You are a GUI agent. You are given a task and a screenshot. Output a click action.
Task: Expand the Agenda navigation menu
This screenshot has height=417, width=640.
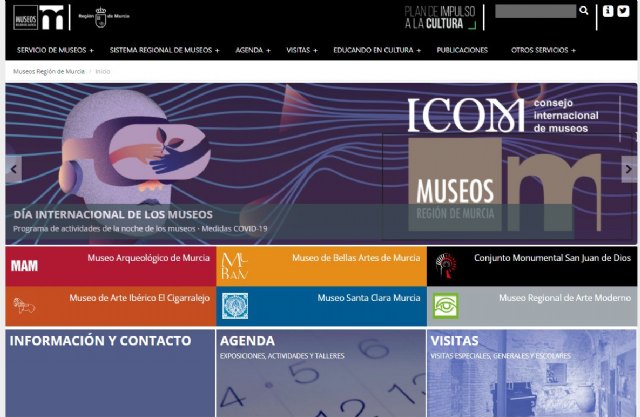pos(253,50)
